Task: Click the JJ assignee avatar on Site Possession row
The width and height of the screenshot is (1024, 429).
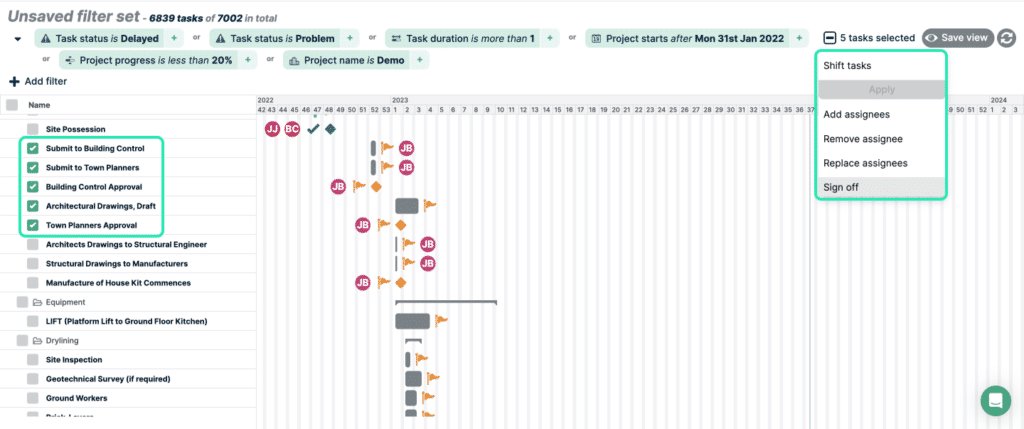Action: [272, 129]
